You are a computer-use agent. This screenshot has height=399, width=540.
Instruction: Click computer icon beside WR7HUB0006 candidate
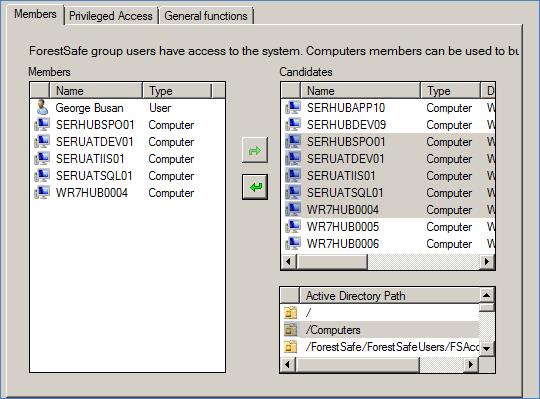pyautogui.click(x=293, y=243)
